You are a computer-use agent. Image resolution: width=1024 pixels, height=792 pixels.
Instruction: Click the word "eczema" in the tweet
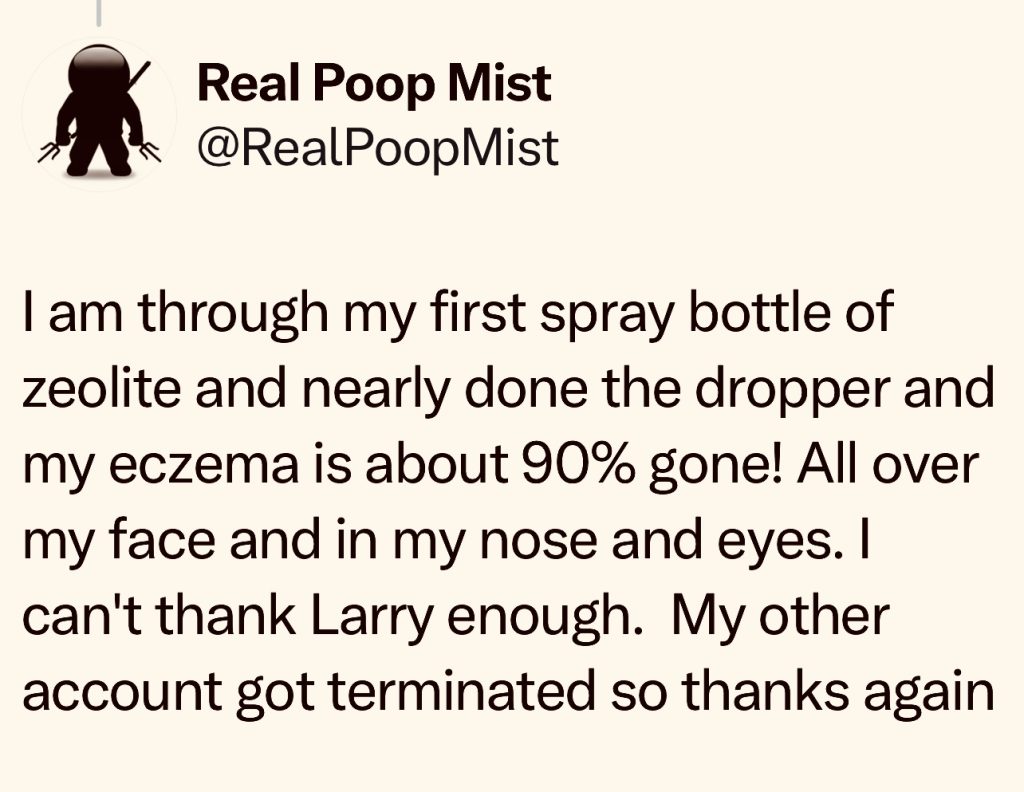click(190, 464)
